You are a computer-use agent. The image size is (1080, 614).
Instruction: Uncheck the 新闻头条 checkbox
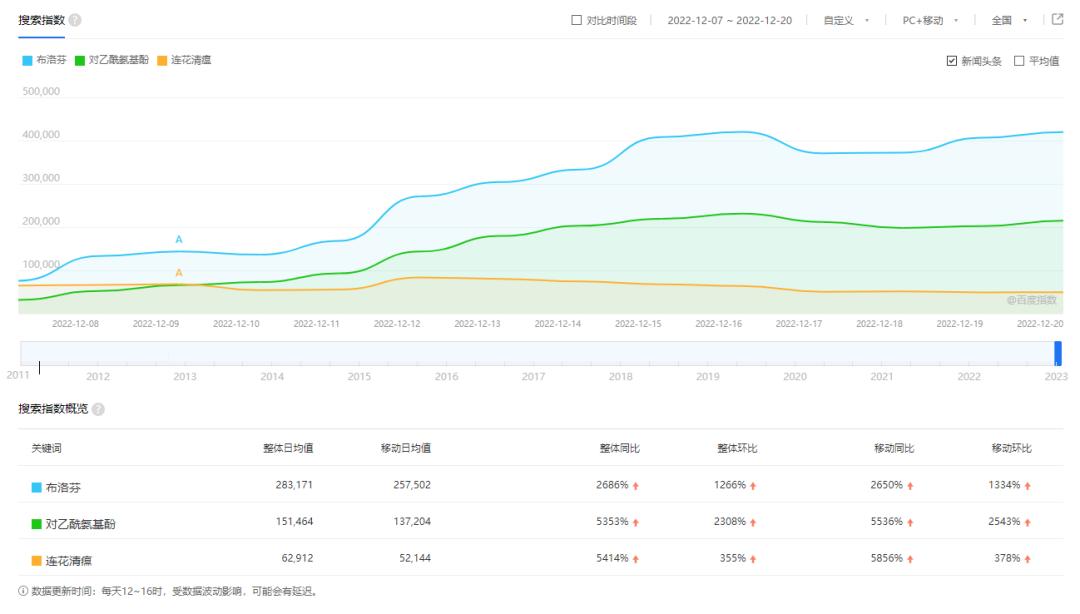(x=952, y=61)
